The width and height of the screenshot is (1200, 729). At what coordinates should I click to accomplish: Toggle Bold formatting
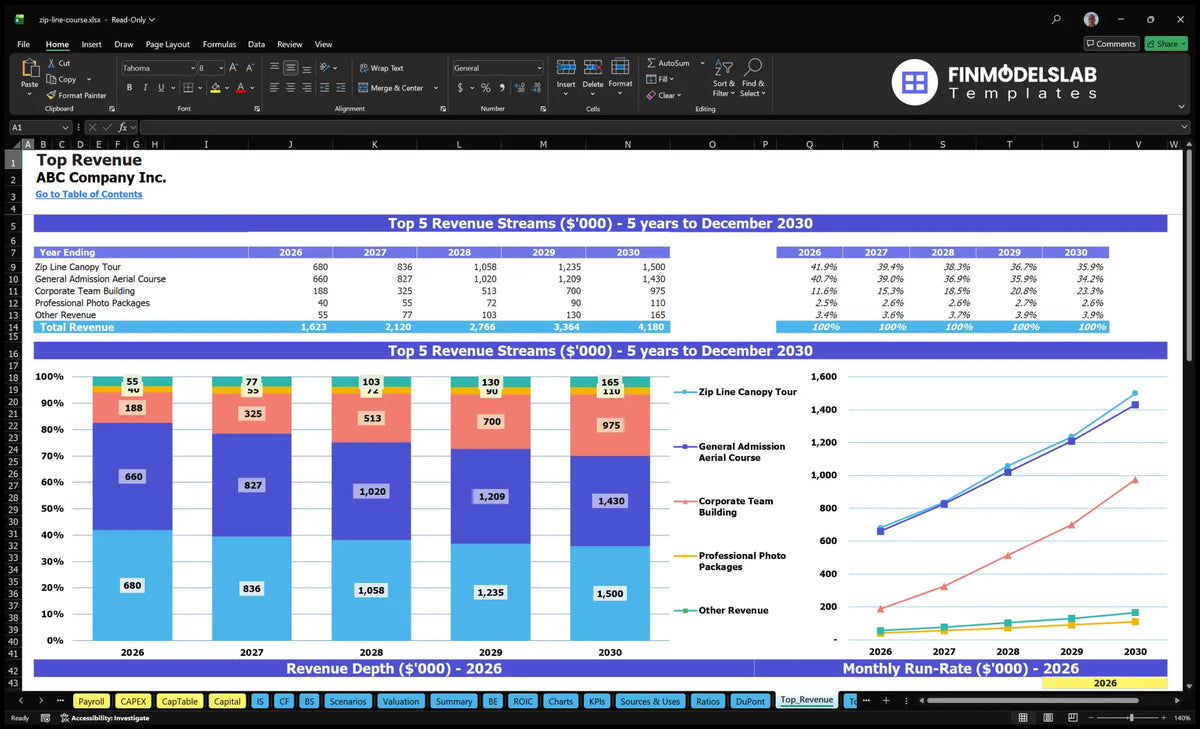click(130, 88)
